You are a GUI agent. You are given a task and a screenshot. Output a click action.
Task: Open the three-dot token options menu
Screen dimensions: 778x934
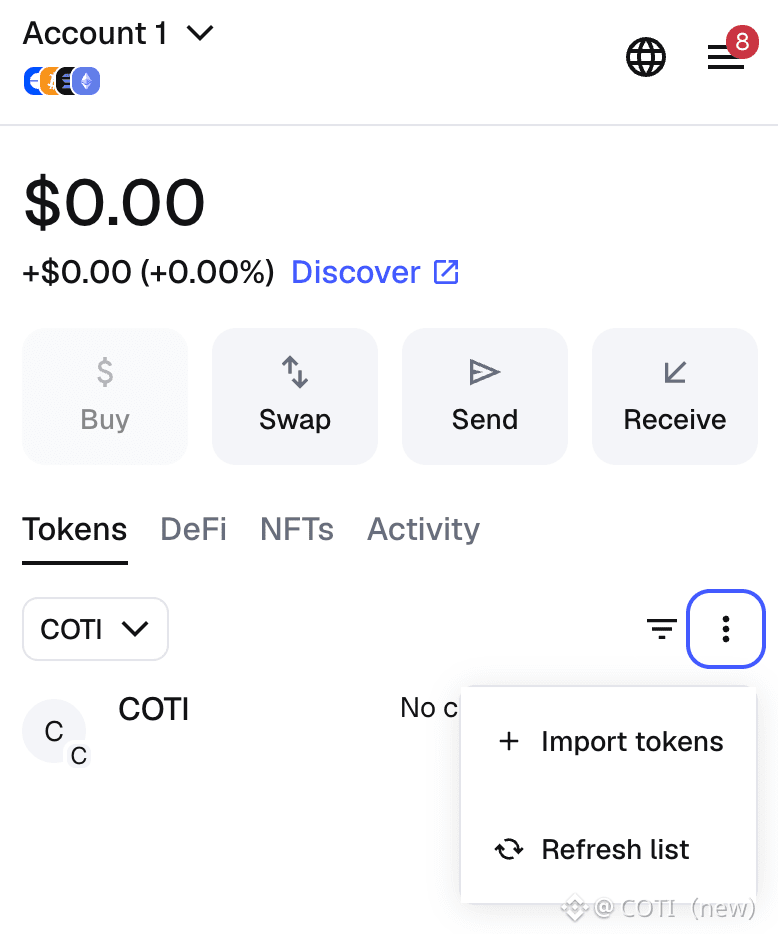[726, 629]
